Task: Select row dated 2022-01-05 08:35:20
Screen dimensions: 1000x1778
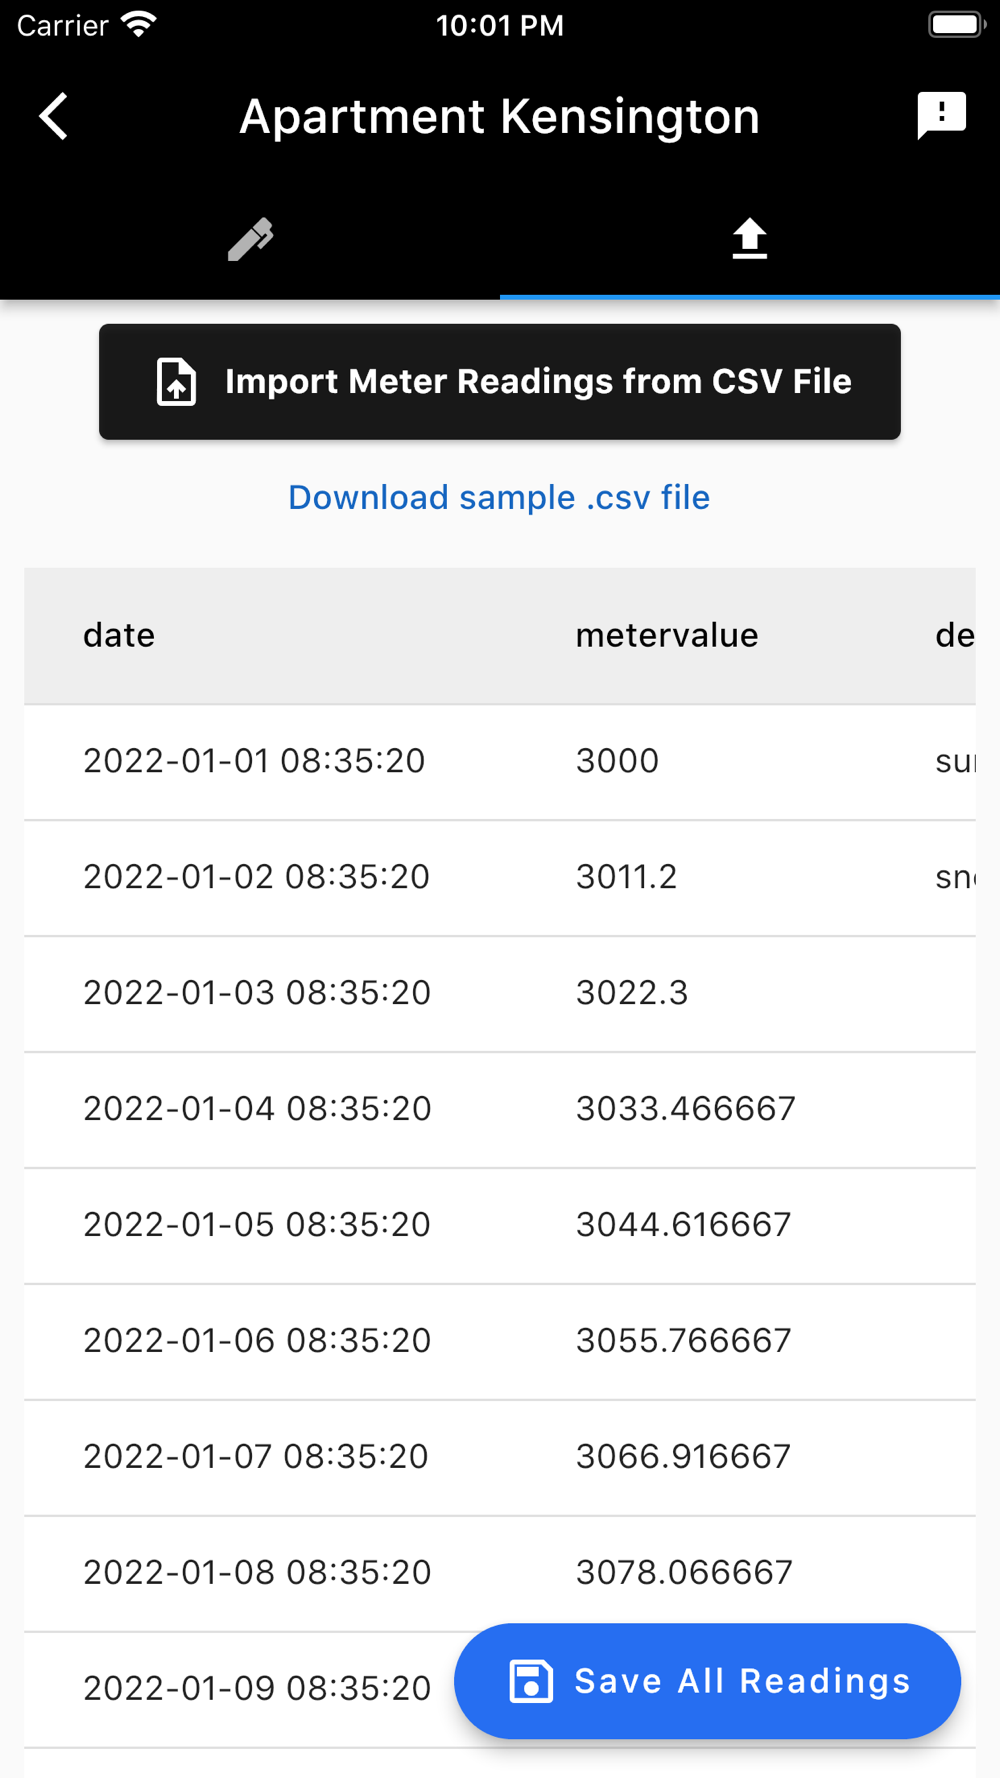Action: tap(500, 1226)
